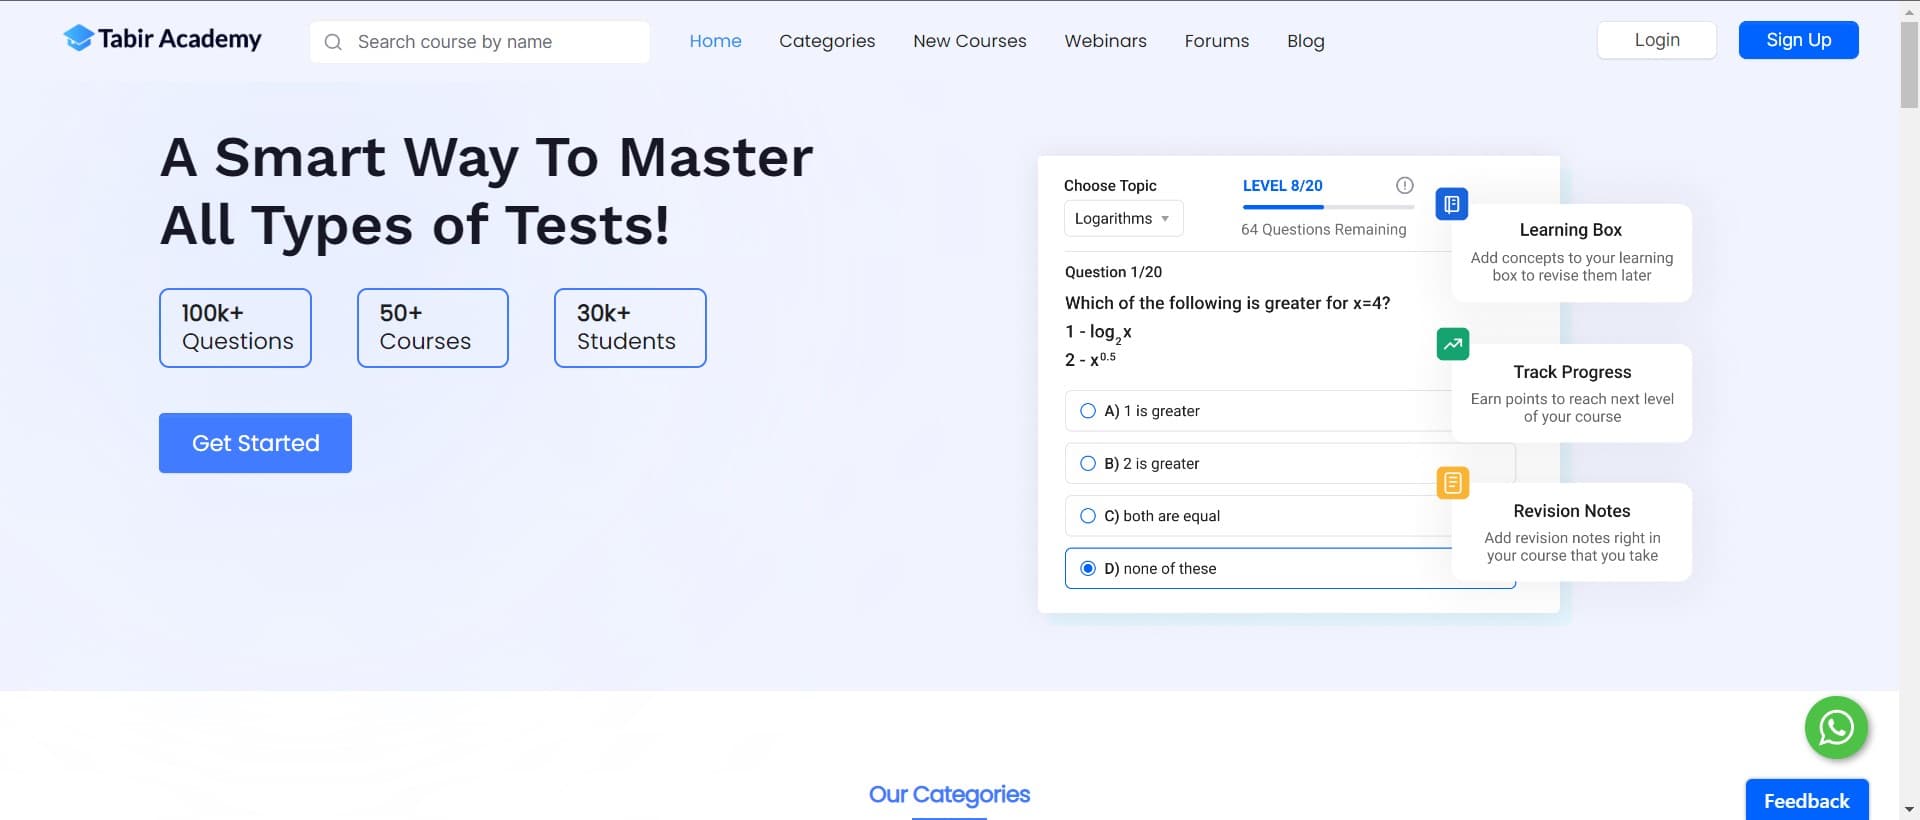
Task: Click the yellow Revision Notes icon
Action: pos(1452,483)
